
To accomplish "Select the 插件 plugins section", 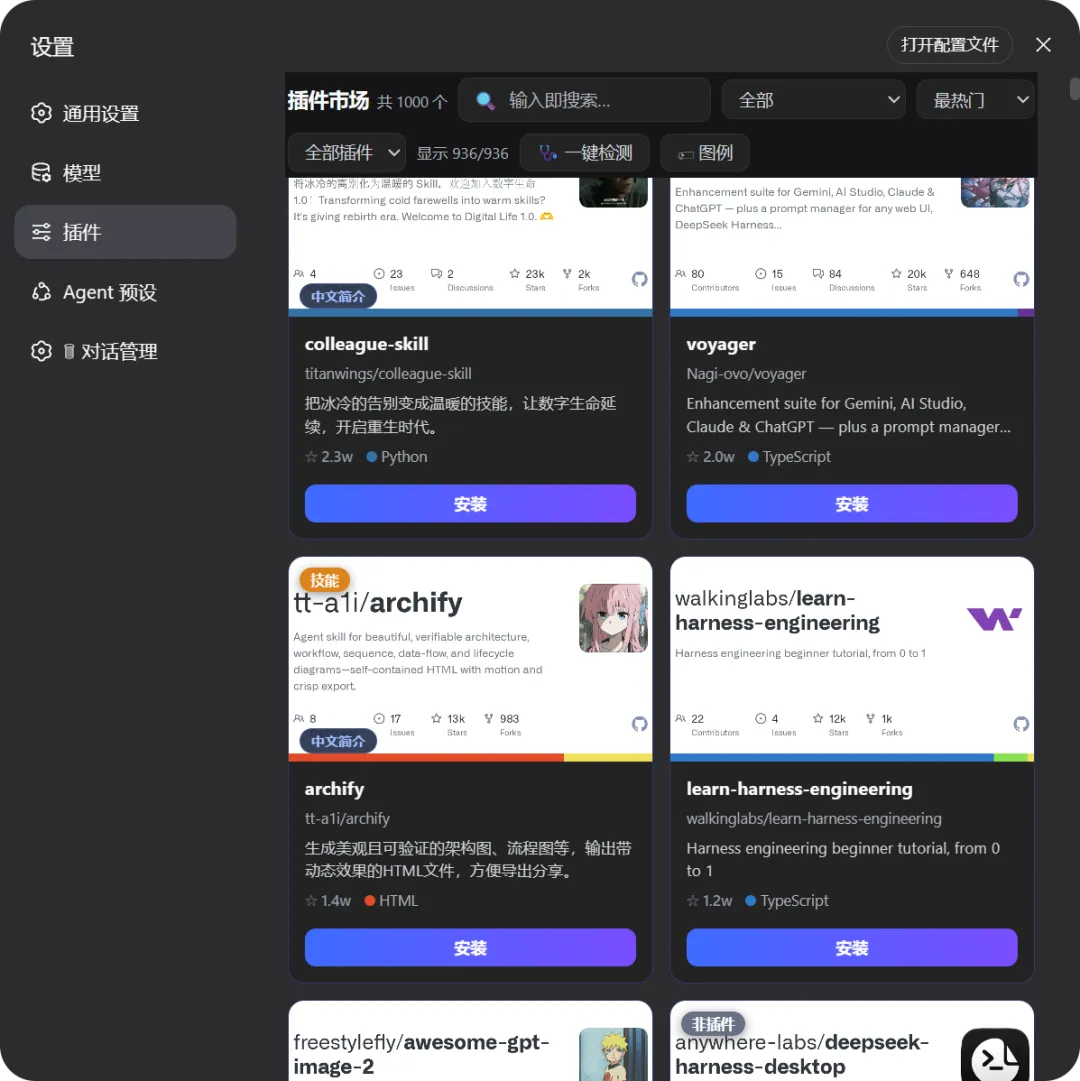I will (125, 232).
